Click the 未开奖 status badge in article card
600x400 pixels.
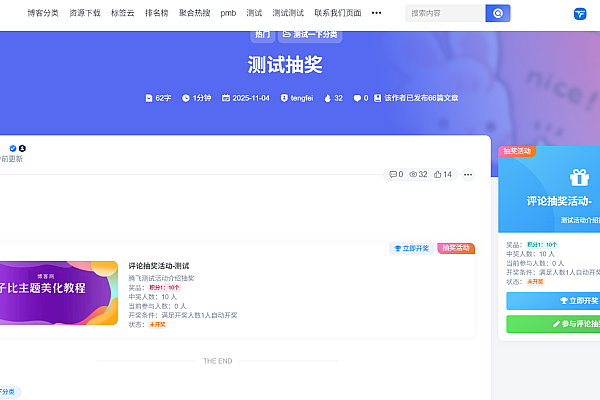157,325
